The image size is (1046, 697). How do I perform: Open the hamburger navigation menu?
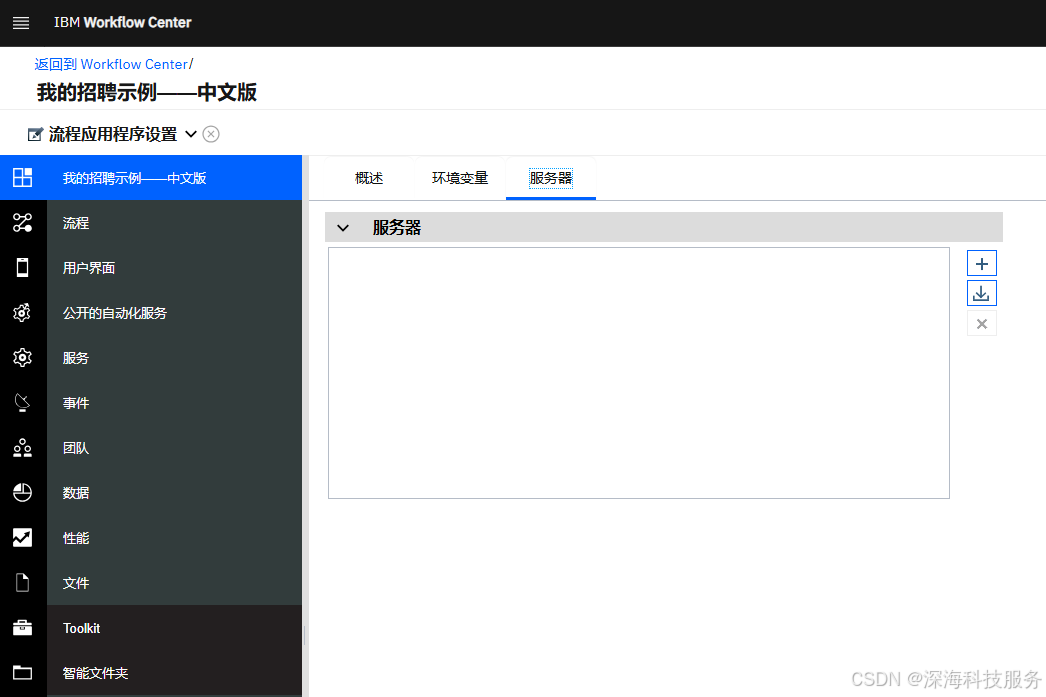point(21,23)
